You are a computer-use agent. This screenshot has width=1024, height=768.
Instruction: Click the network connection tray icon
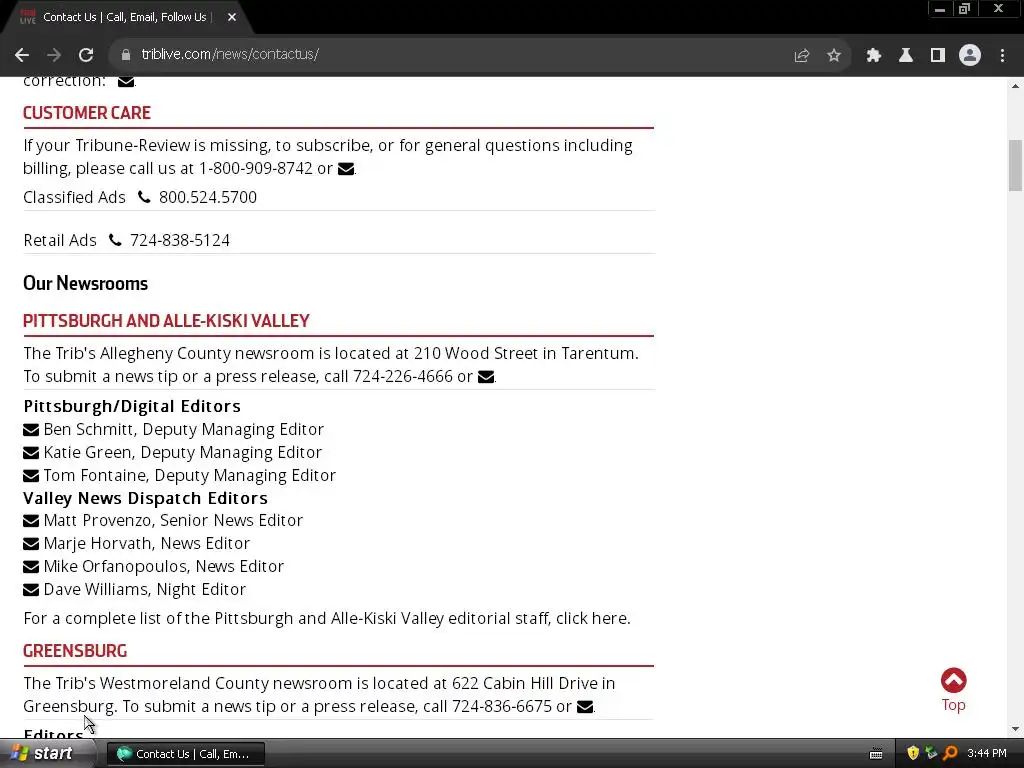(x=931, y=754)
